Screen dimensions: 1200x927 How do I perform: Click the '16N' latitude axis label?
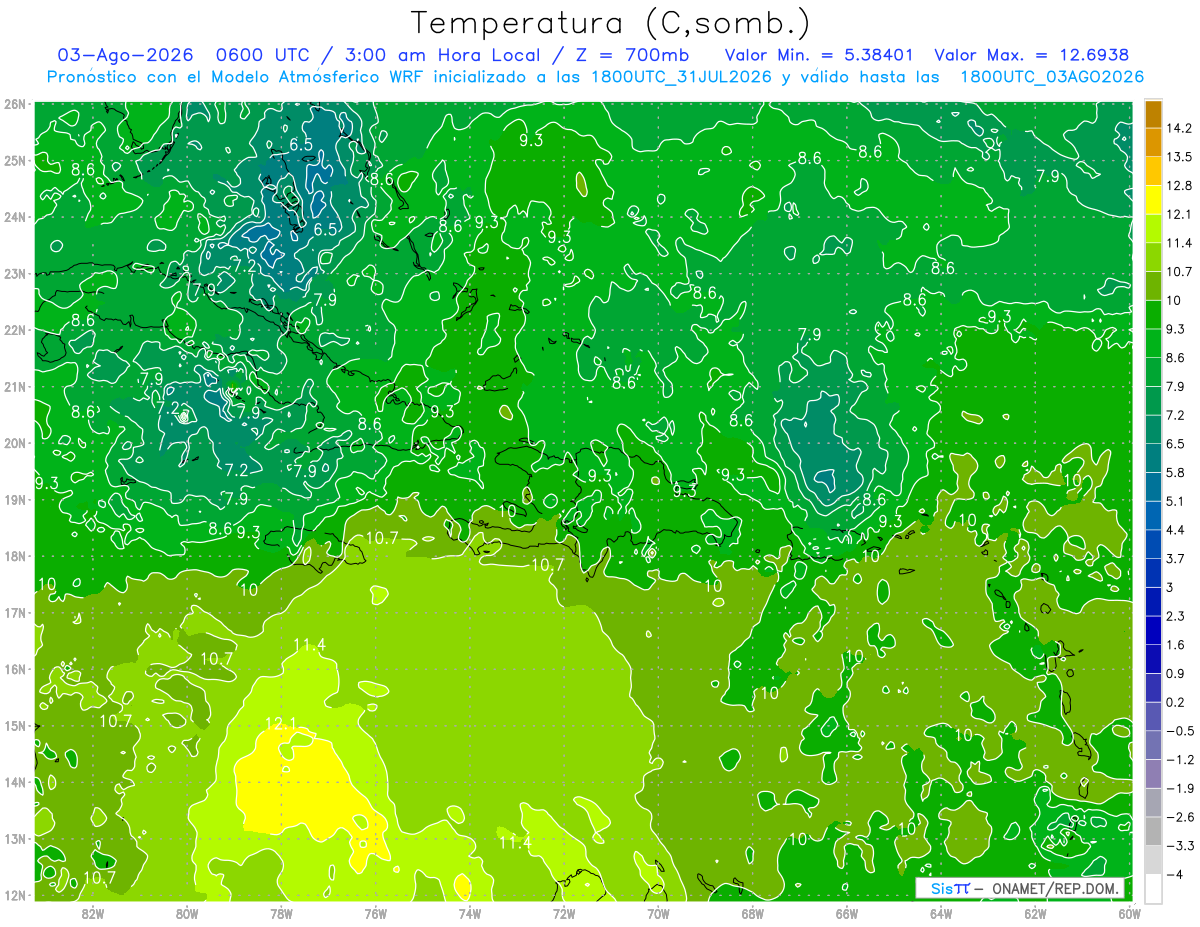coord(15,669)
